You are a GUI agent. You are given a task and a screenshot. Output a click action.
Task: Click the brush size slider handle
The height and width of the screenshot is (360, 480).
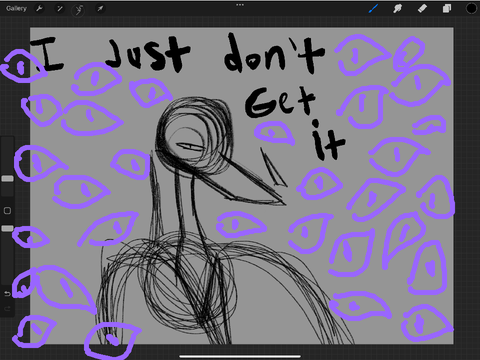tap(7, 179)
